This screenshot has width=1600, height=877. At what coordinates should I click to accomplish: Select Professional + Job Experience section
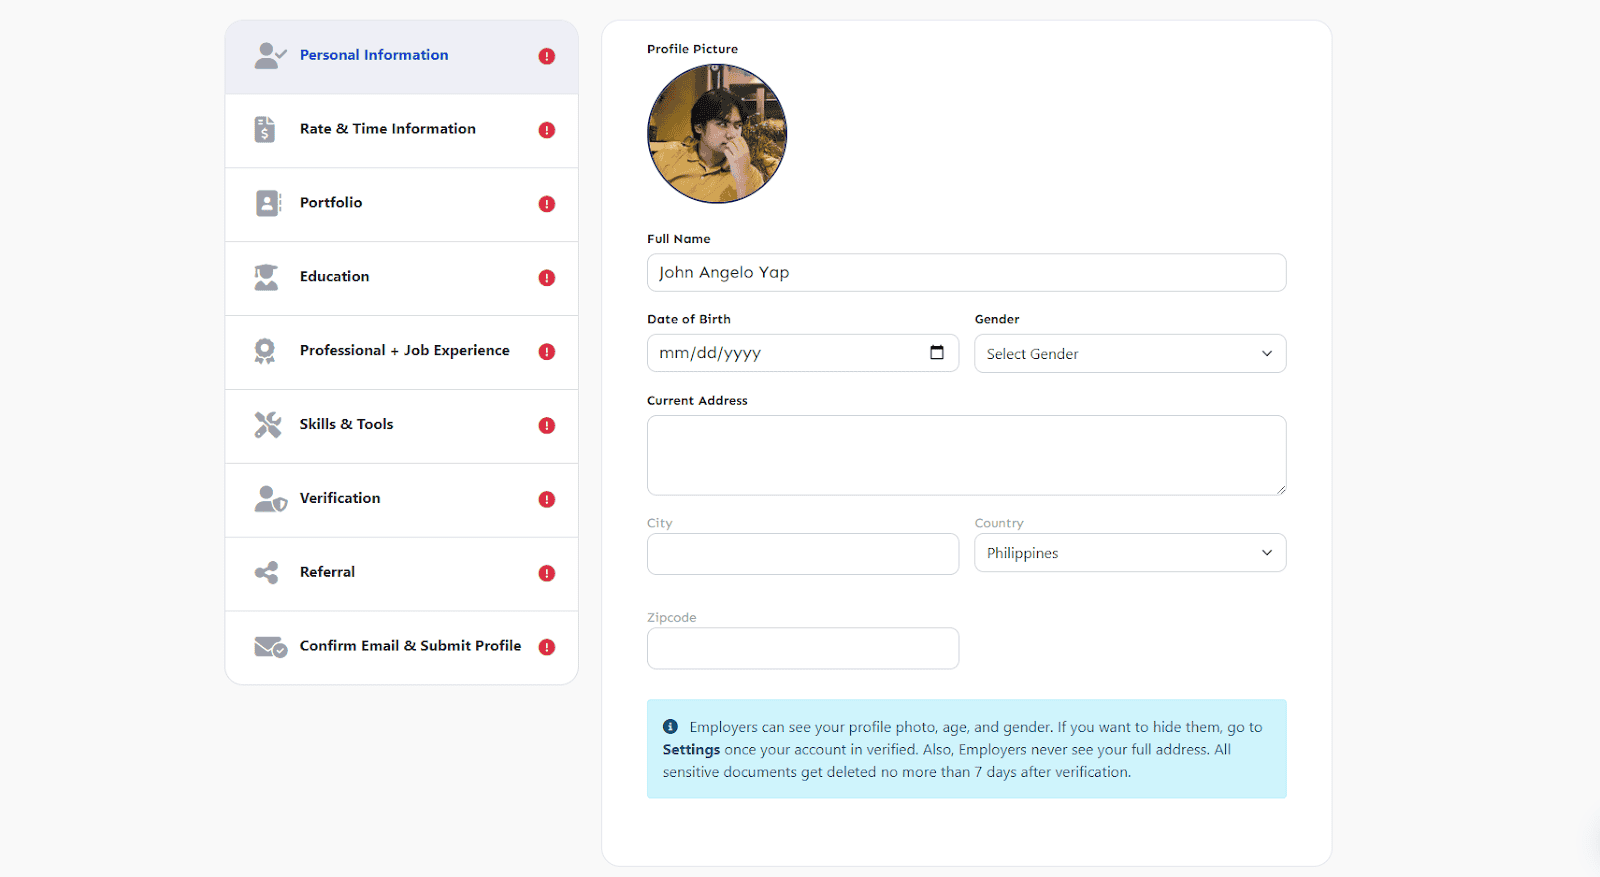point(402,353)
